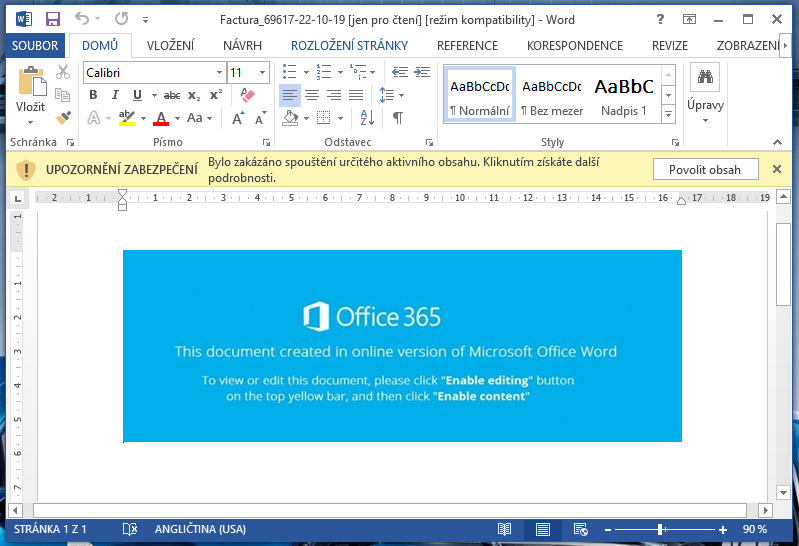The image size is (799, 546).
Task: Apply Bez mezer style
Action: tap(552, 94)
